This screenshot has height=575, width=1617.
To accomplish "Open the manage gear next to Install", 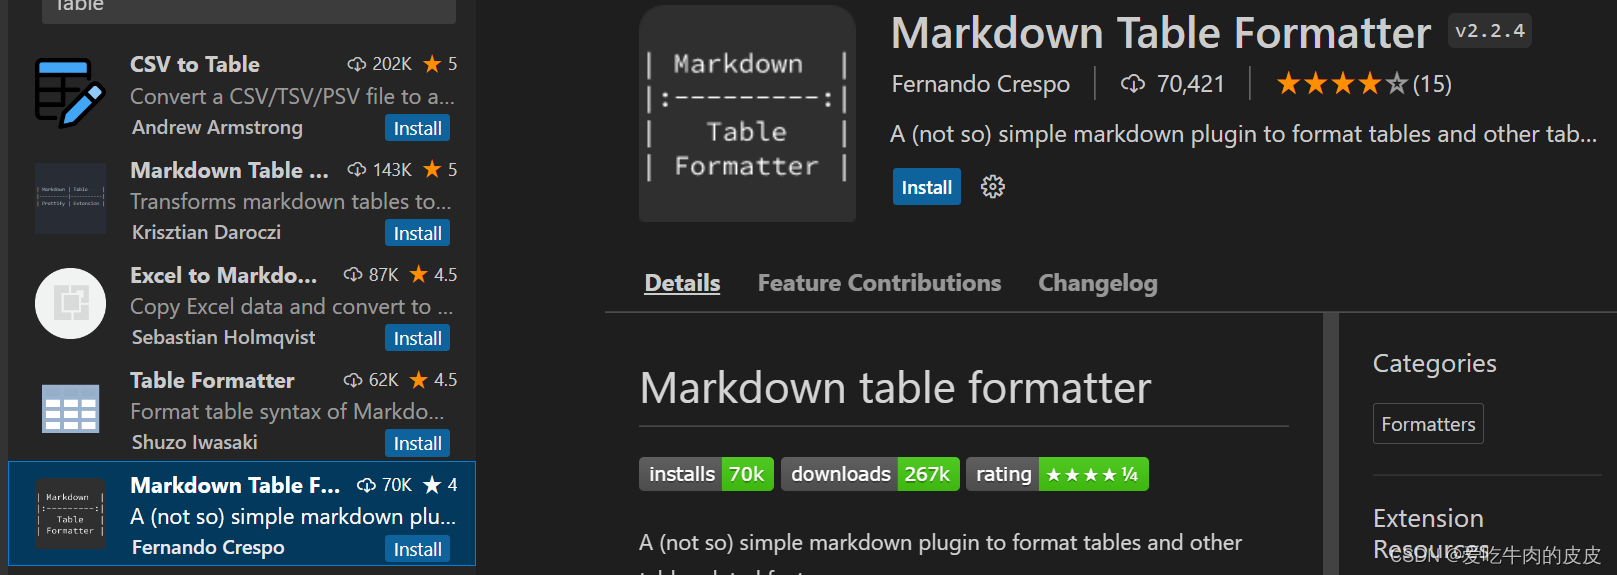I will [992, 187].
